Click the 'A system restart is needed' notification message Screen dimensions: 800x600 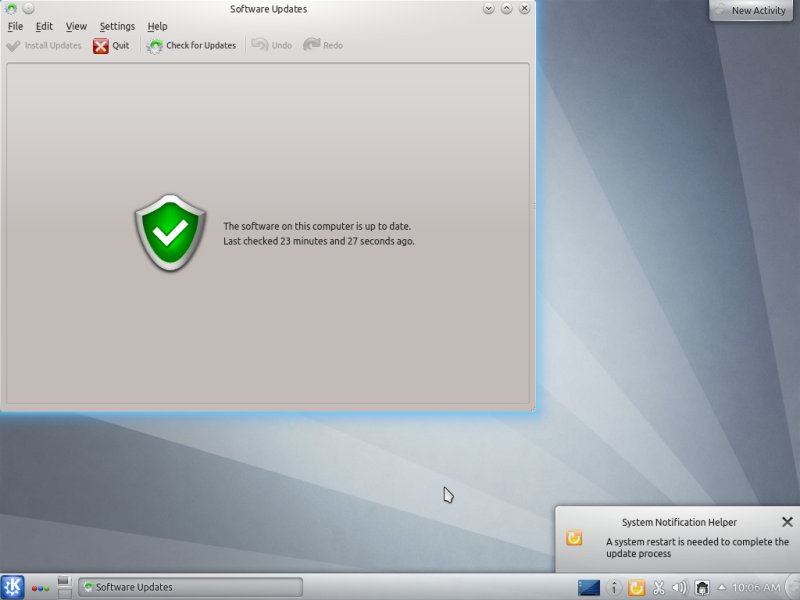pos(697,547)
